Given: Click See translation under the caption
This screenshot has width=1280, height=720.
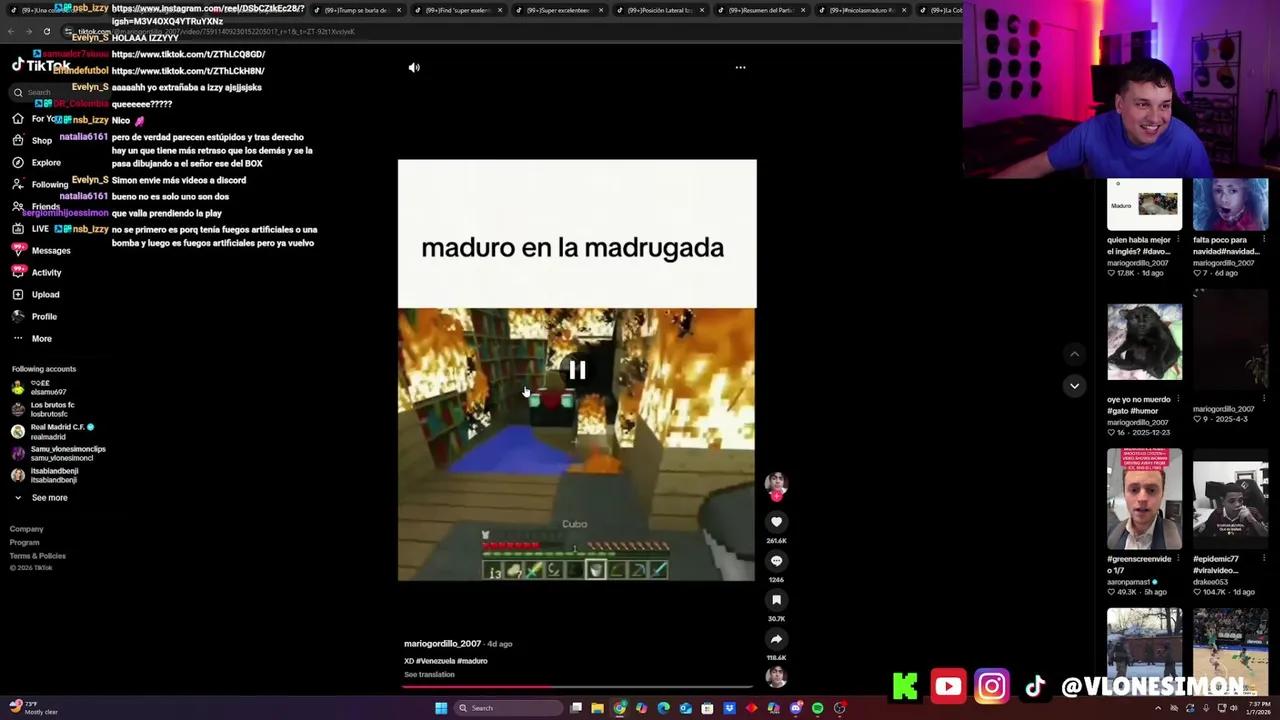Looking at the screenshot, I should [429, 674].
